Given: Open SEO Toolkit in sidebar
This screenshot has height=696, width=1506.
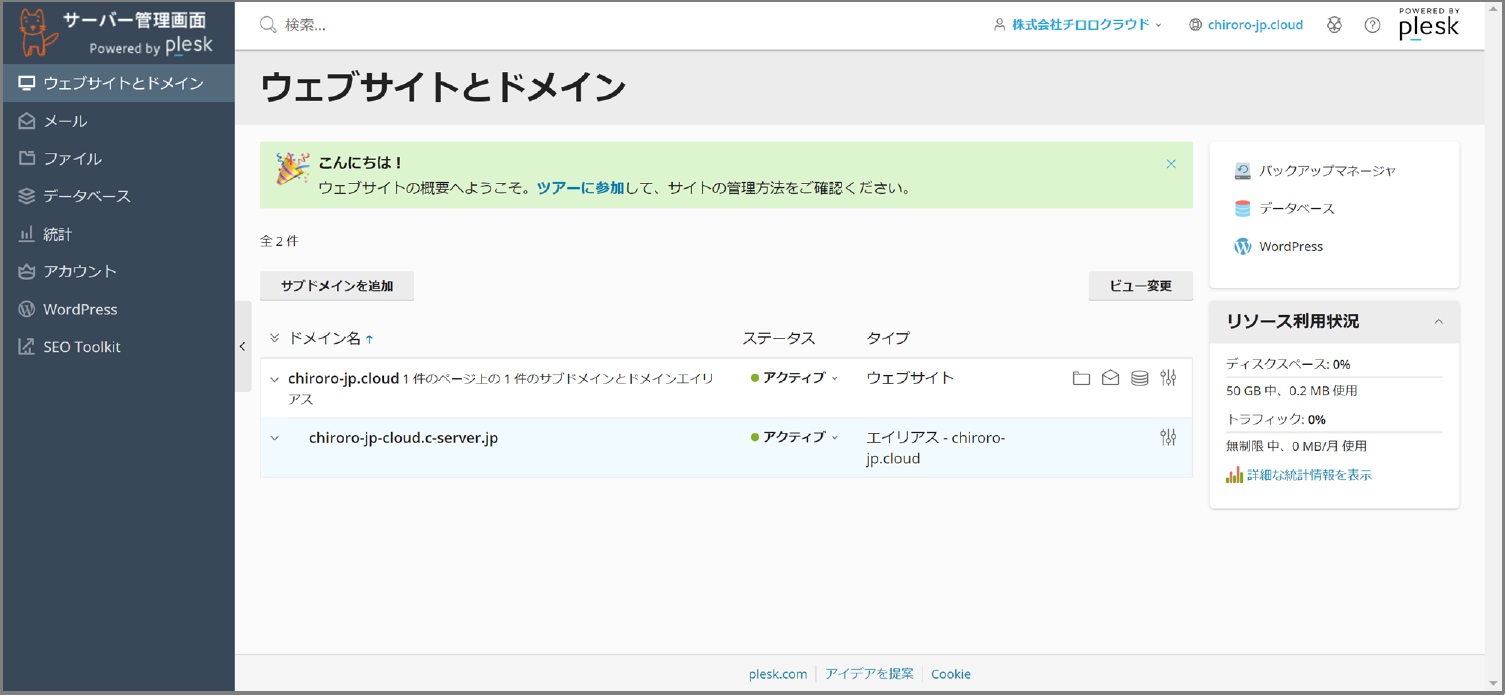Looking at the screenshot, I should (118, 347).
